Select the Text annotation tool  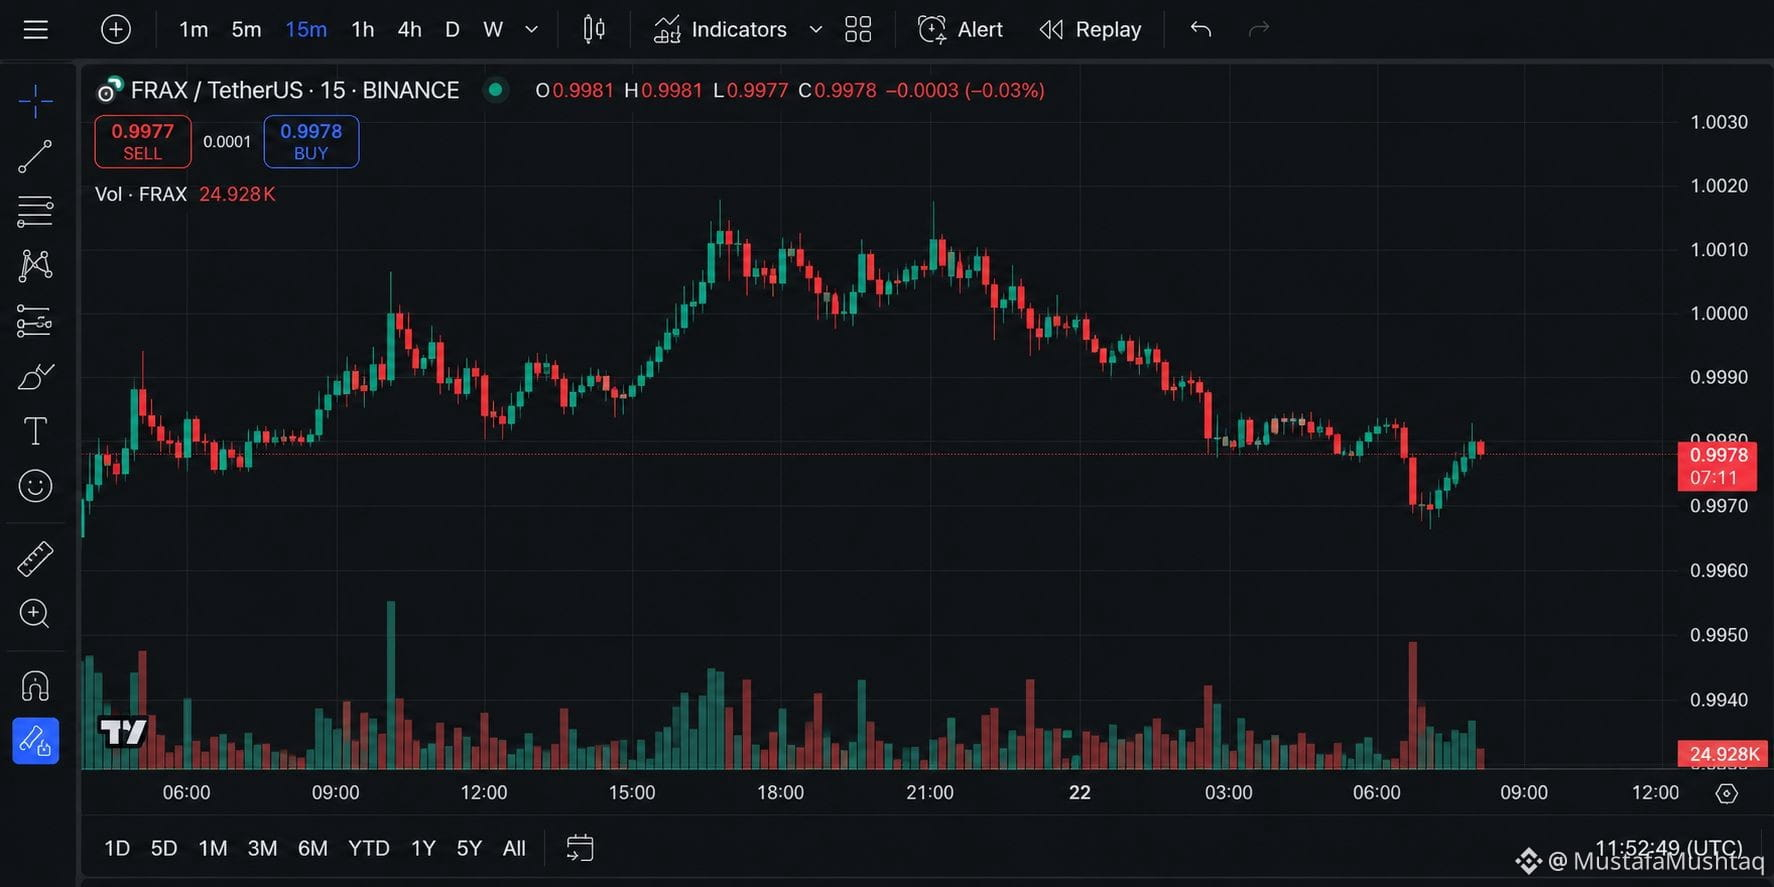35,431
